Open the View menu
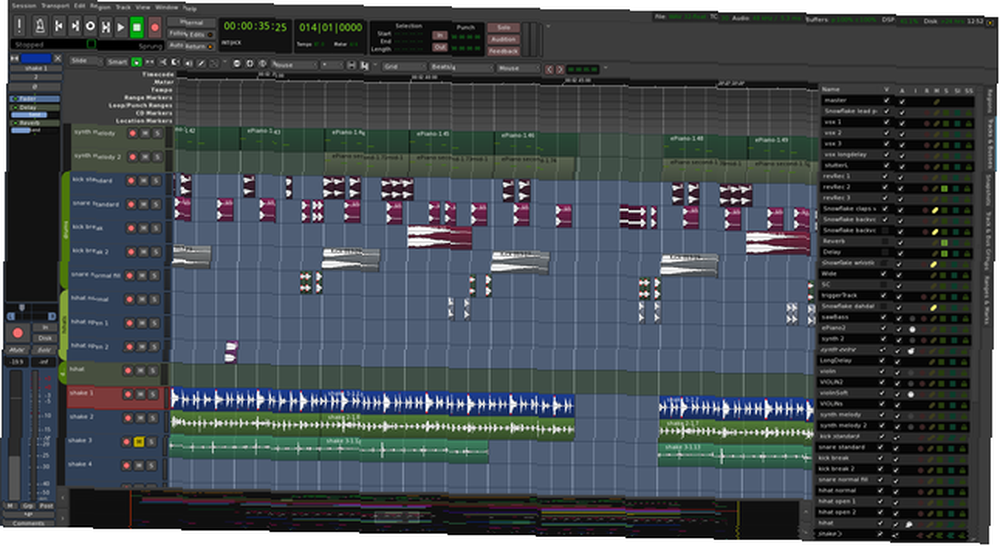This screenshot has width=1000, height=546. (x=143, y=7)
